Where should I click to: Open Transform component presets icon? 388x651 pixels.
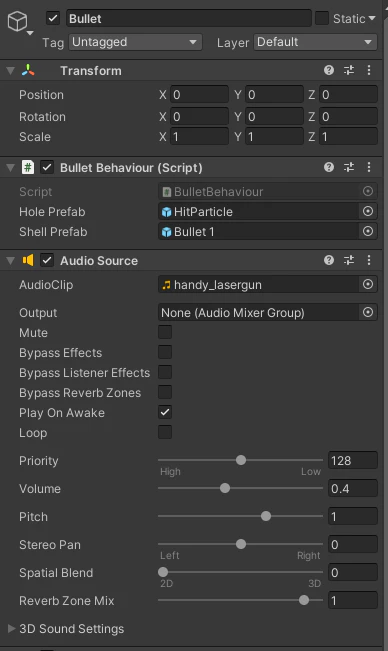[x=349, y=70]
